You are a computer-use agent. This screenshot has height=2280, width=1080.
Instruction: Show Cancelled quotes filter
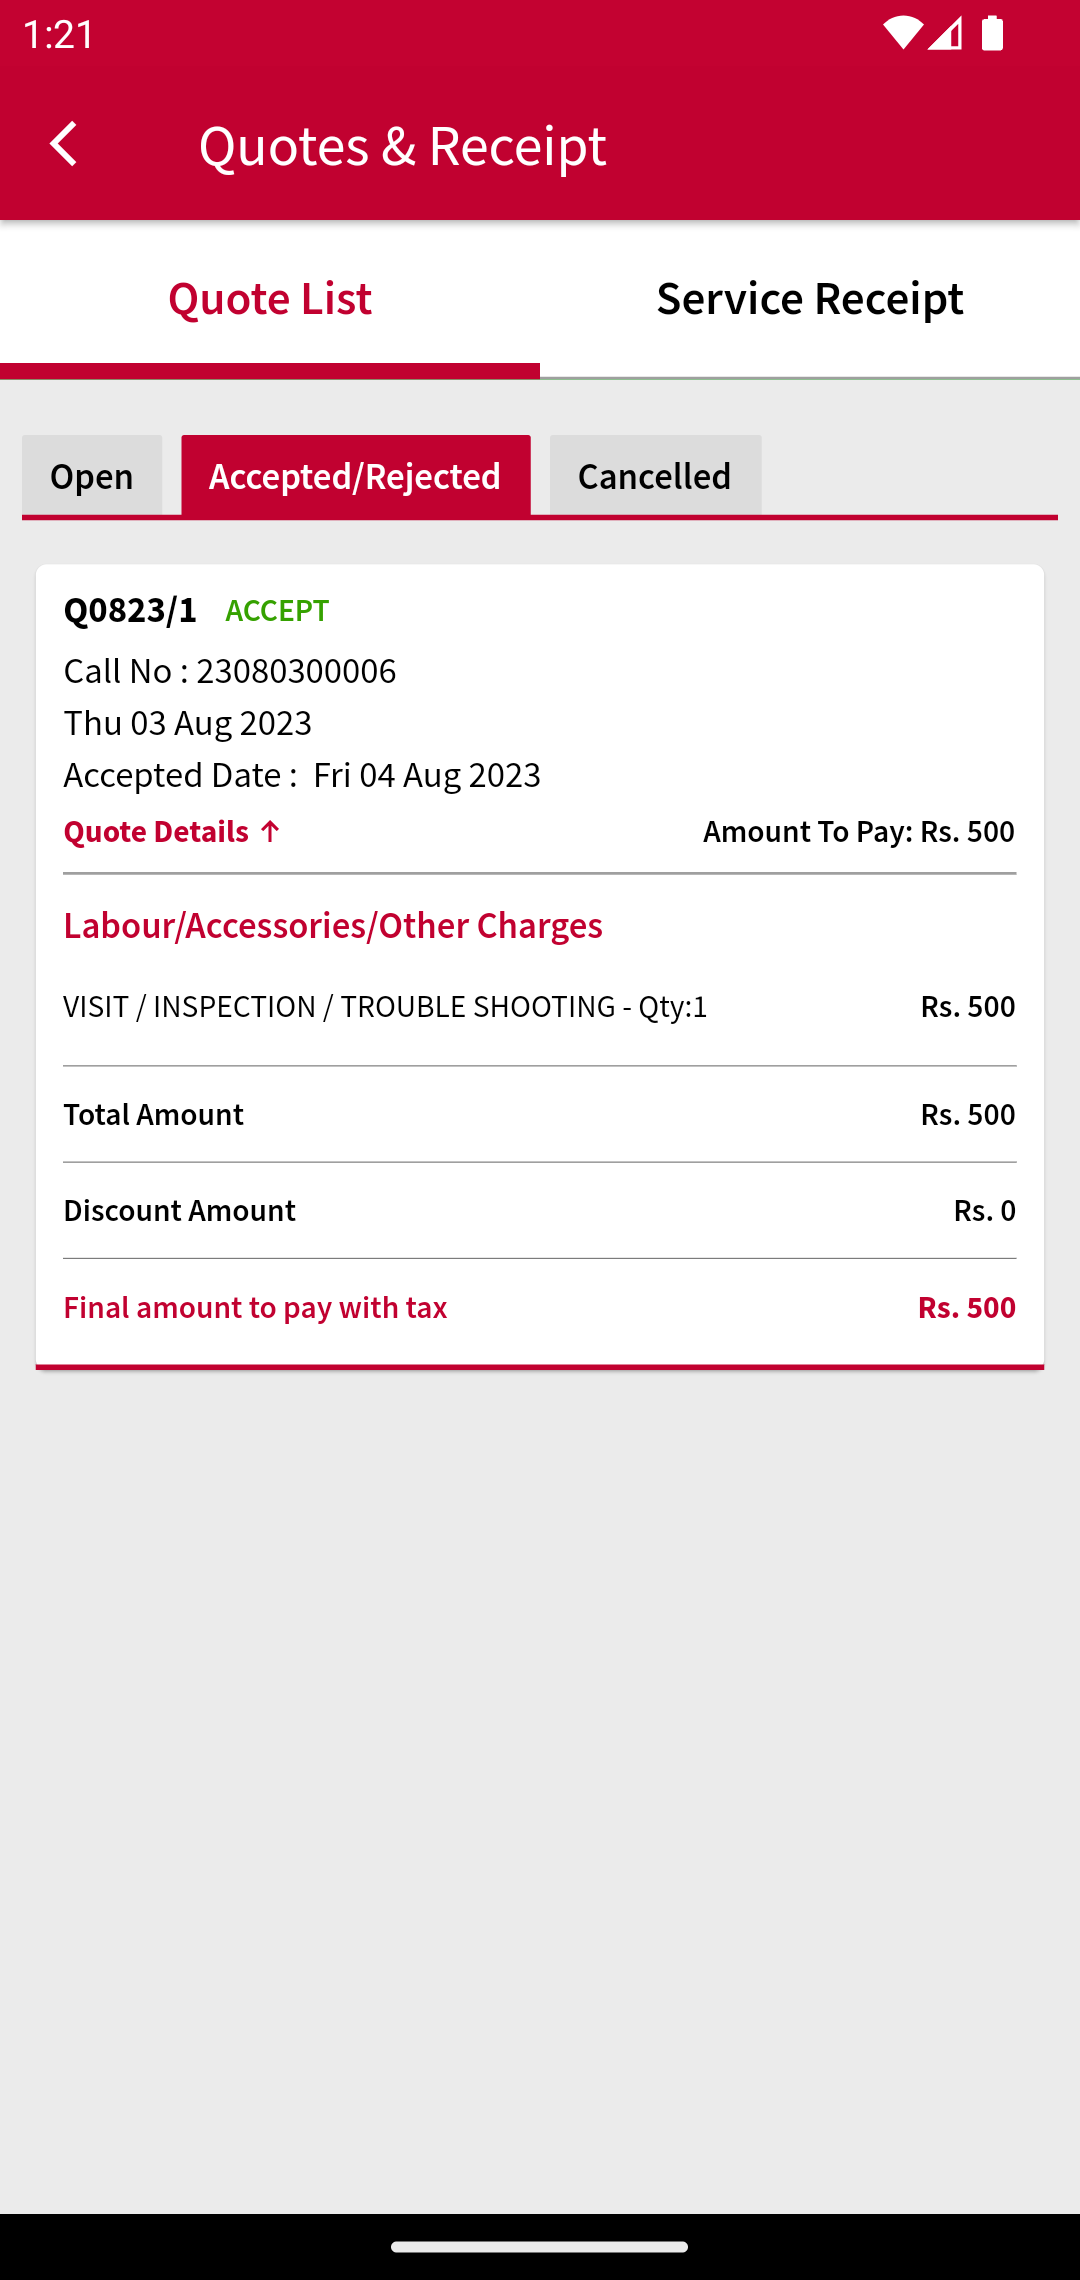[x=655, y=476]
